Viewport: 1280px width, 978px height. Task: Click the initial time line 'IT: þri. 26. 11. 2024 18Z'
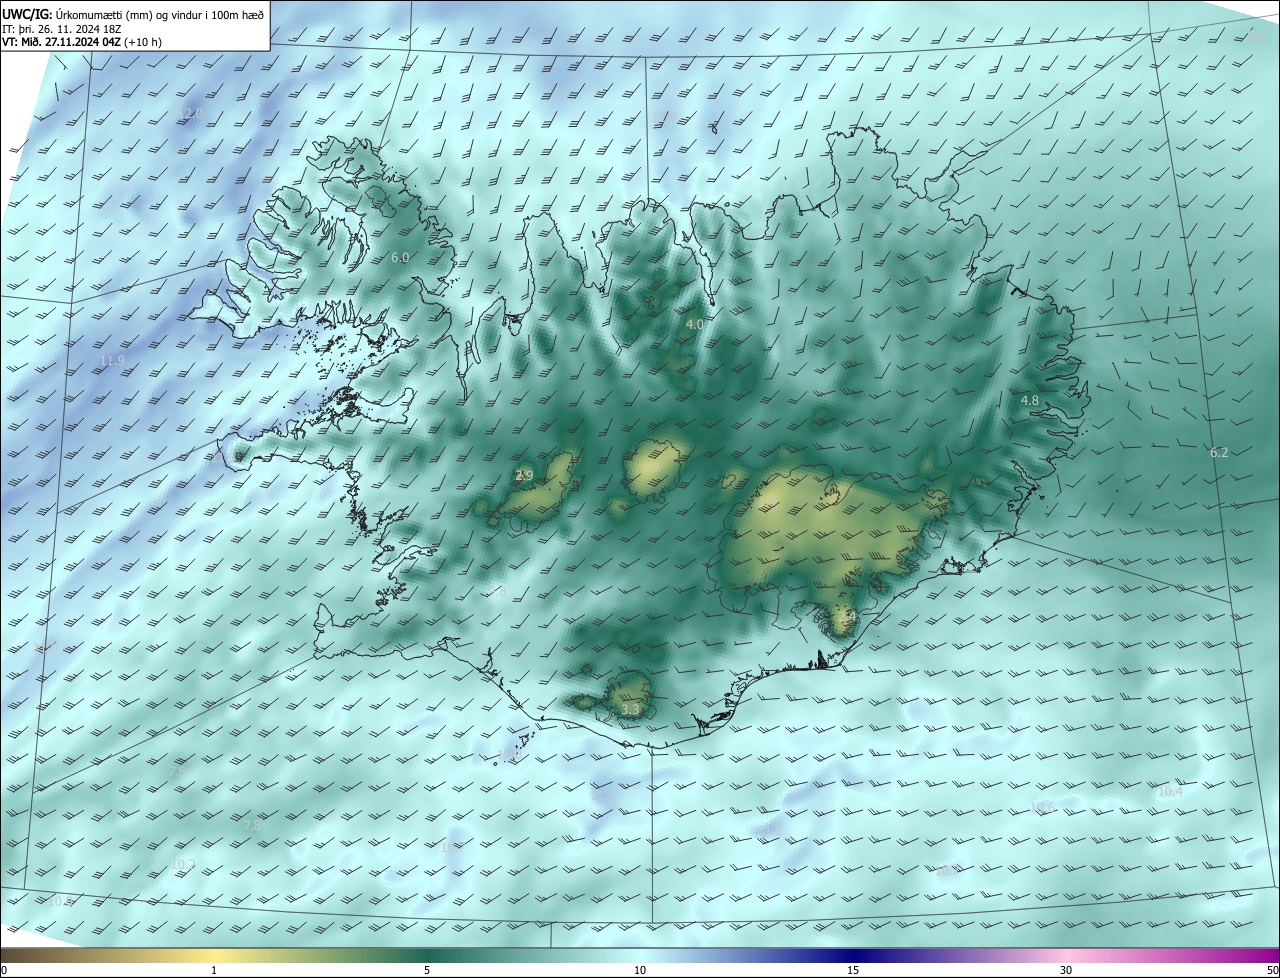coord(62,28)
